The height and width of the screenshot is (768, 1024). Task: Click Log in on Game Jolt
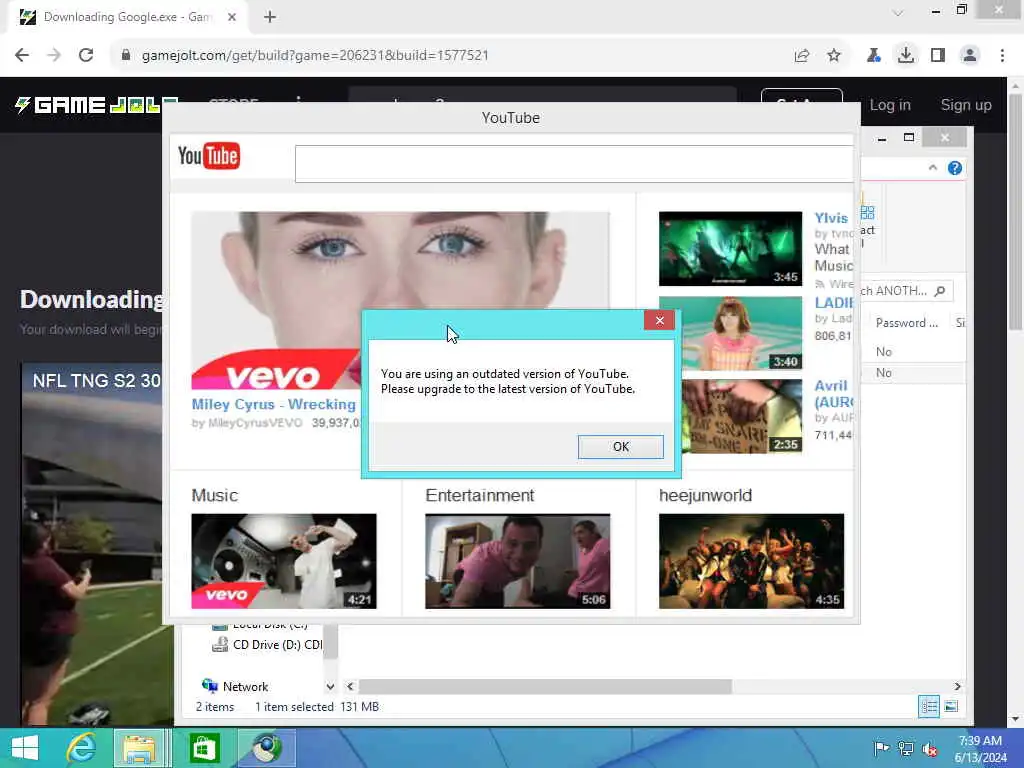tap(889, 105)
